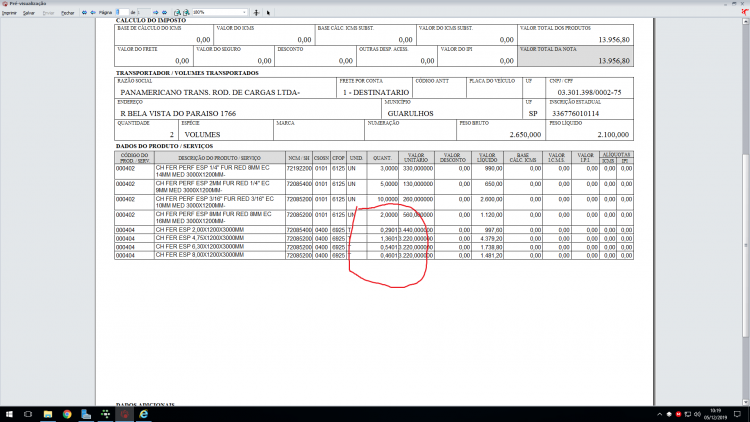This screenshot has height=422, width=750.
Task: Go to previous page arrow icon
Action: coord(93,12)
